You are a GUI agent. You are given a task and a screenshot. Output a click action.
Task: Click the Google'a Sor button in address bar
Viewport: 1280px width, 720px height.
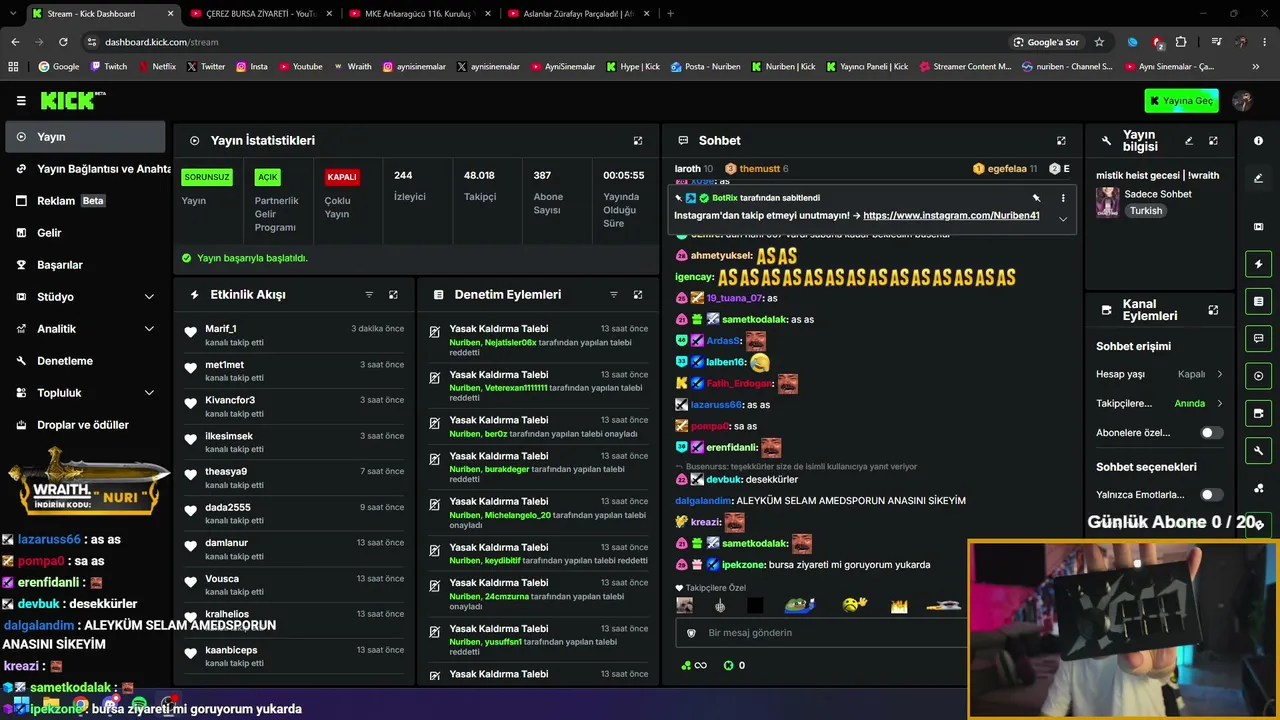click(x=1046, y=42)
